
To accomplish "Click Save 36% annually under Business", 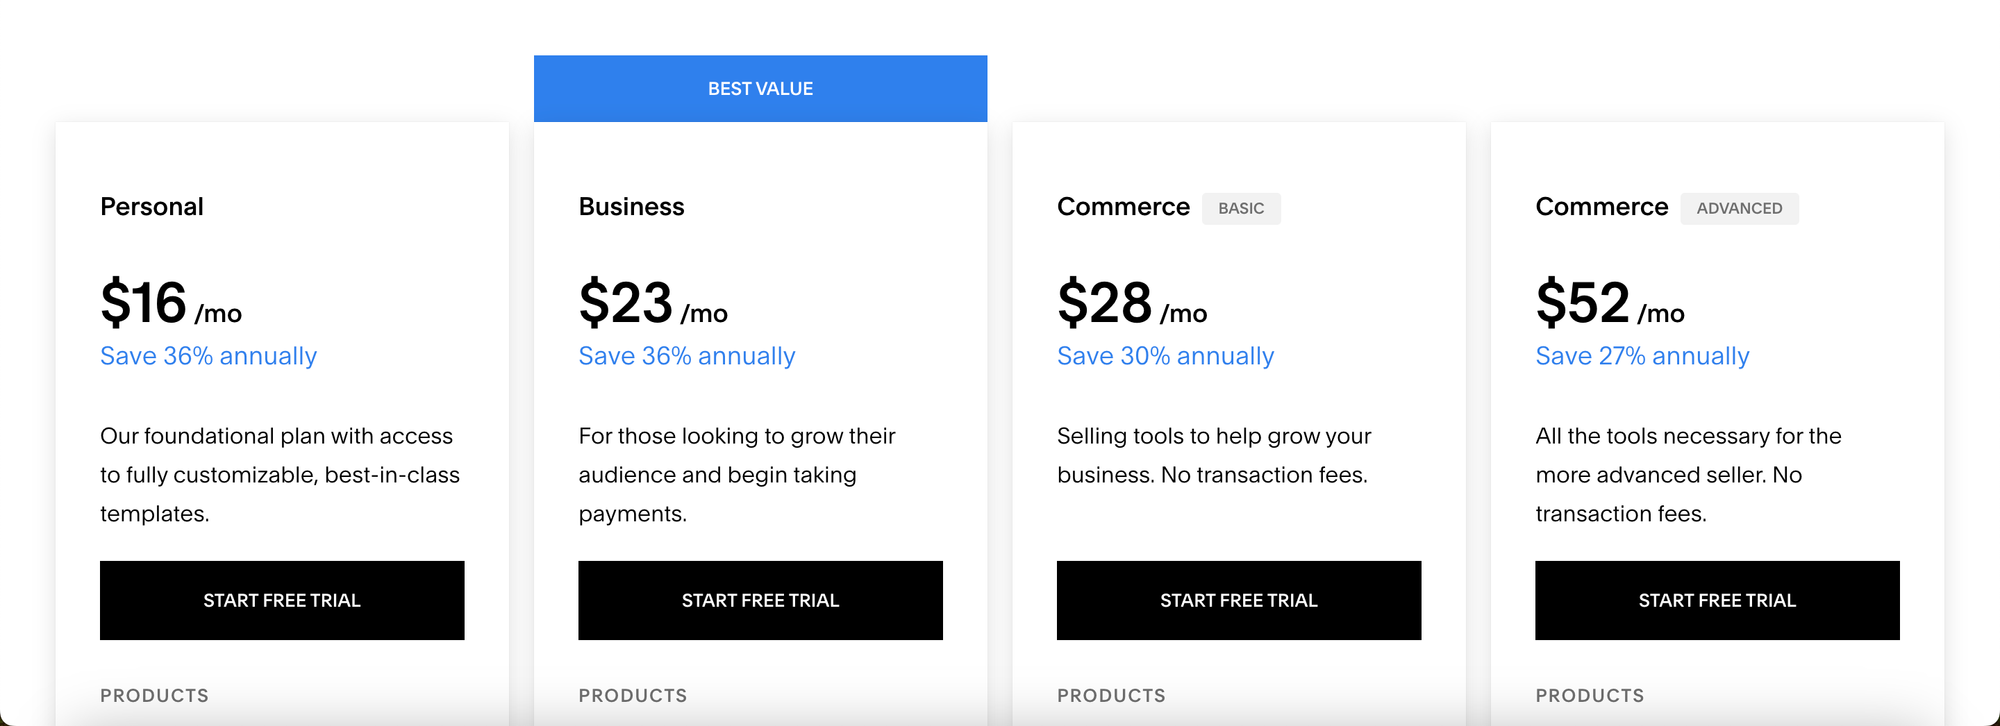I will pyautogui.click(x=687, y=356).
